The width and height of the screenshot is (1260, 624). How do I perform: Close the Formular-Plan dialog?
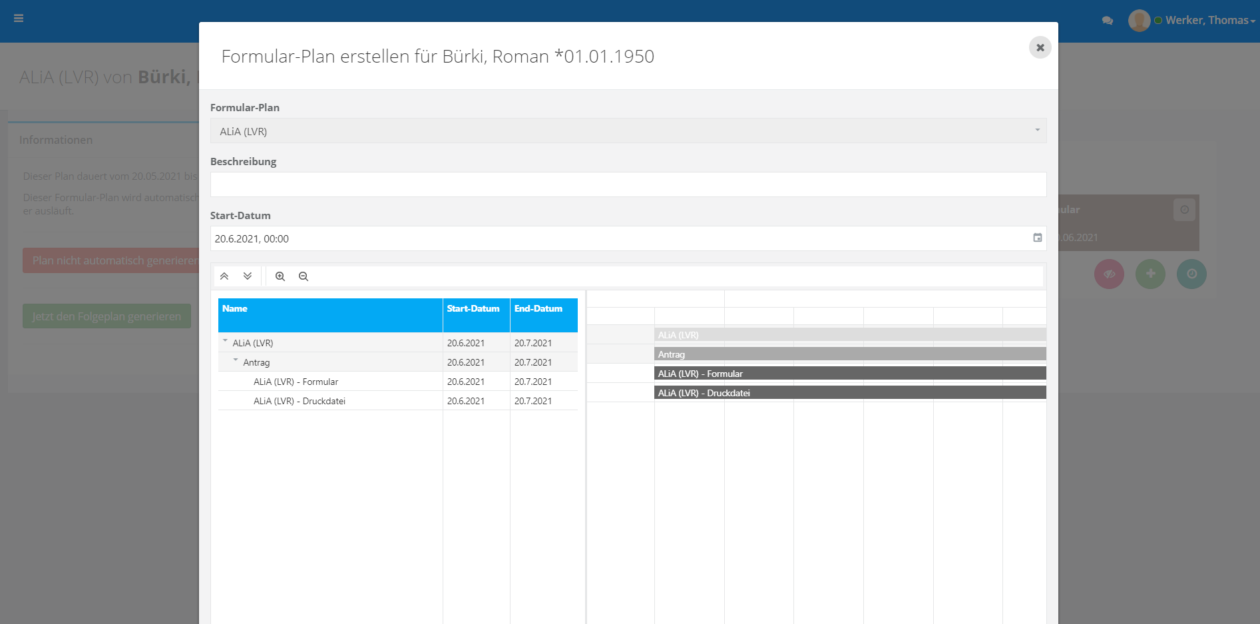click(1040, 48)
